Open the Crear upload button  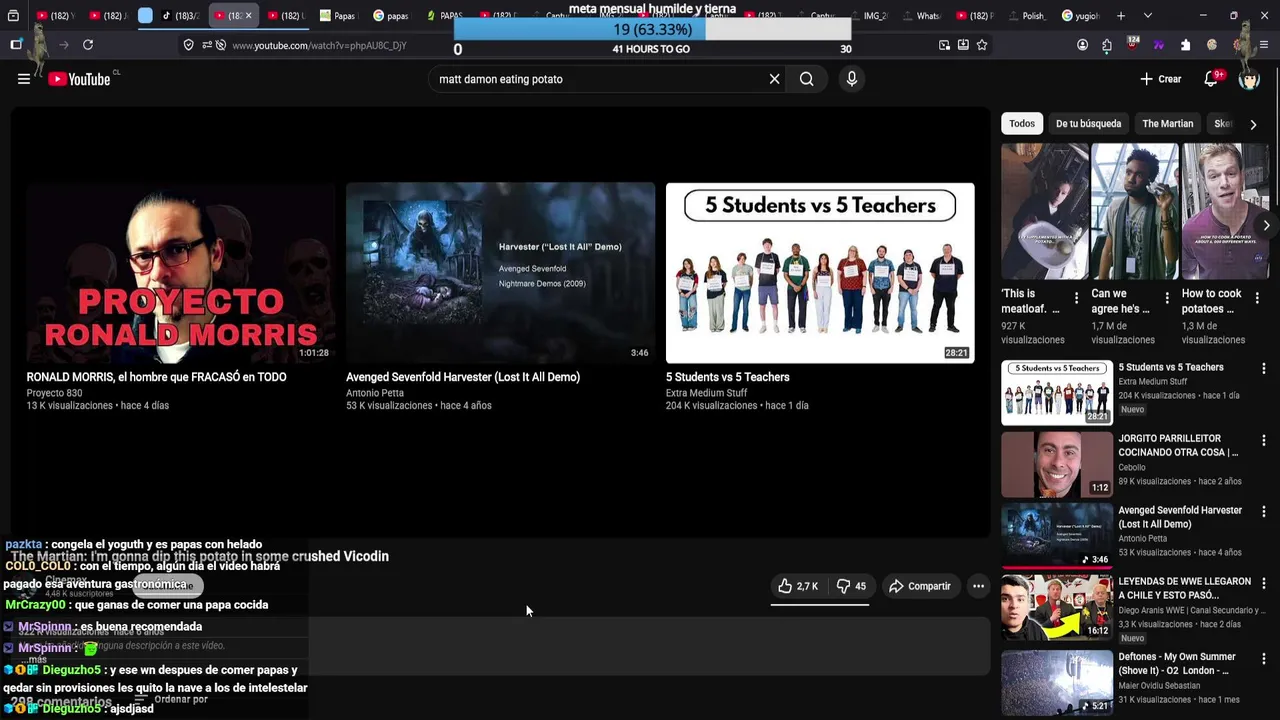[x=1161, y=79]
